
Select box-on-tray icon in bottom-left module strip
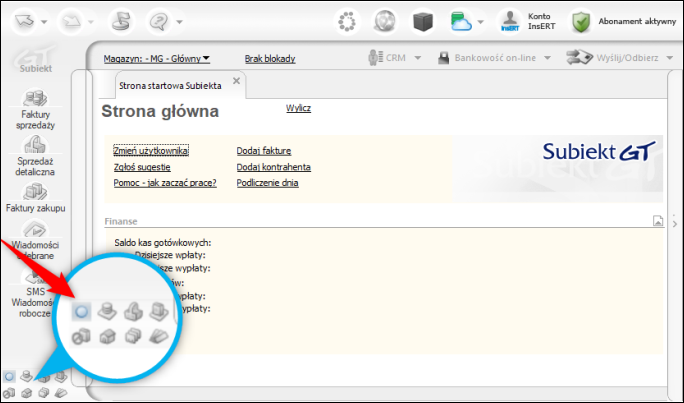point(61,376)
